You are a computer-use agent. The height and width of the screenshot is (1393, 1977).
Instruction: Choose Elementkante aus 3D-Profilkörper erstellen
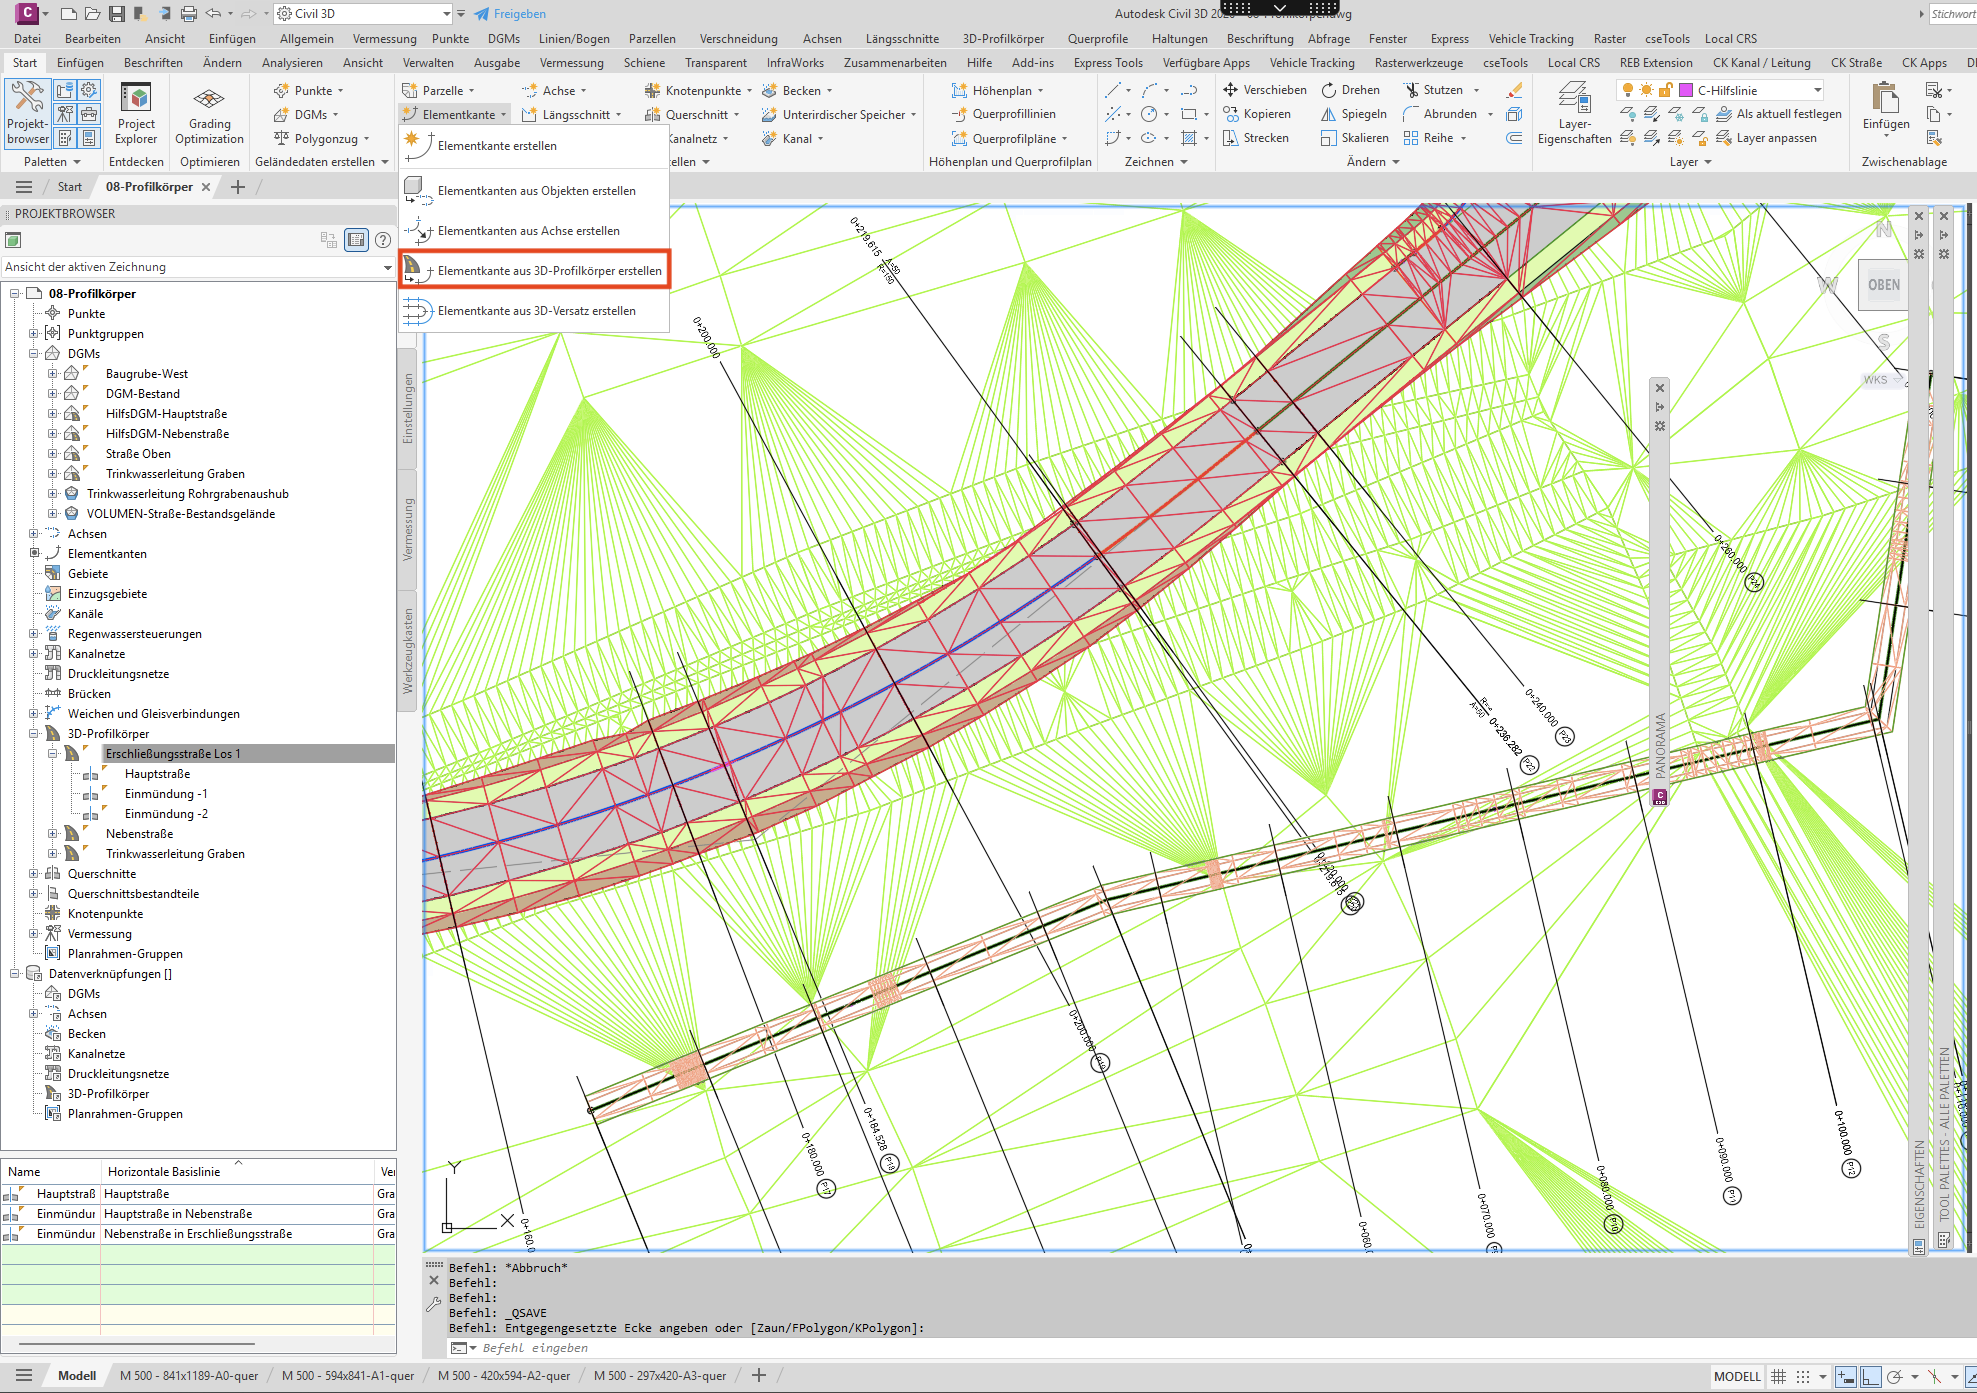click(534, 271)
